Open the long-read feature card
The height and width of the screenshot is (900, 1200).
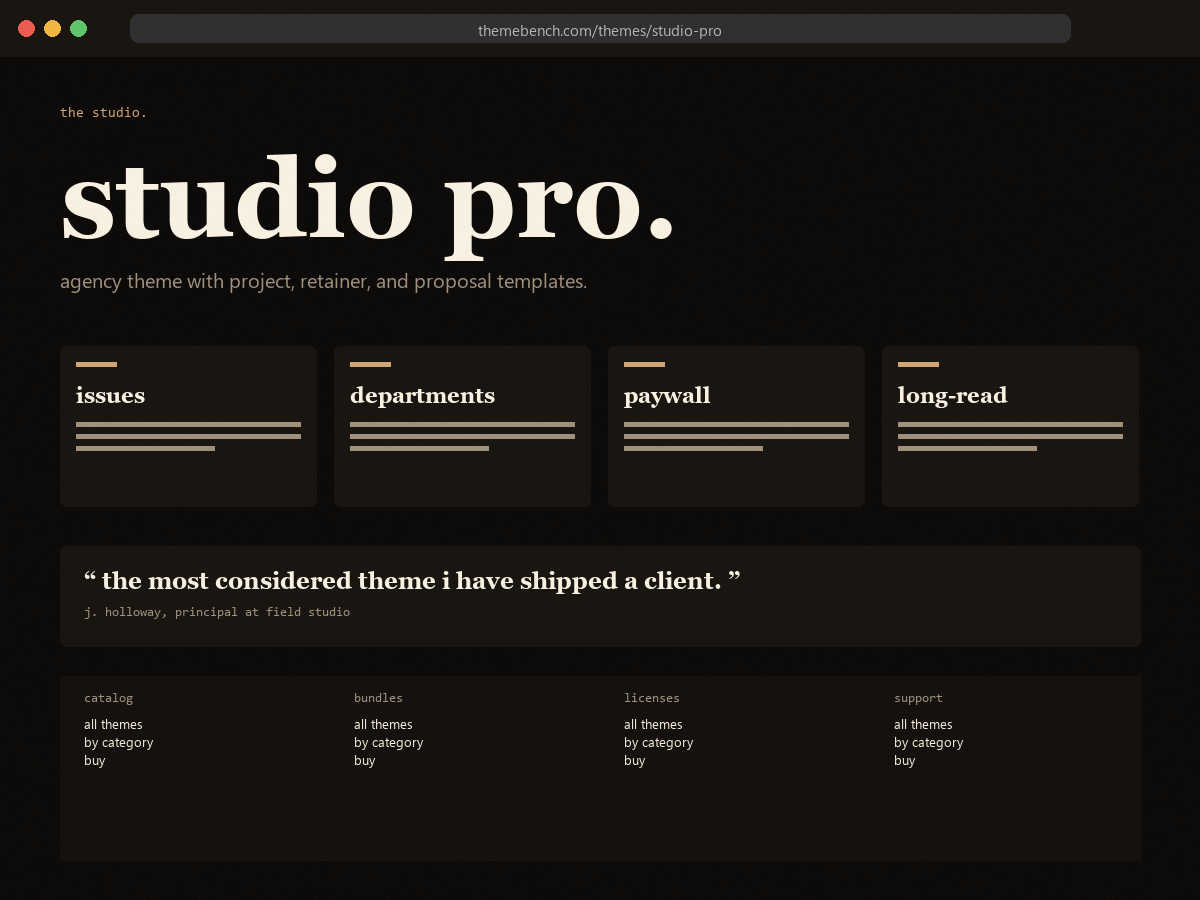coord(1010,427)
